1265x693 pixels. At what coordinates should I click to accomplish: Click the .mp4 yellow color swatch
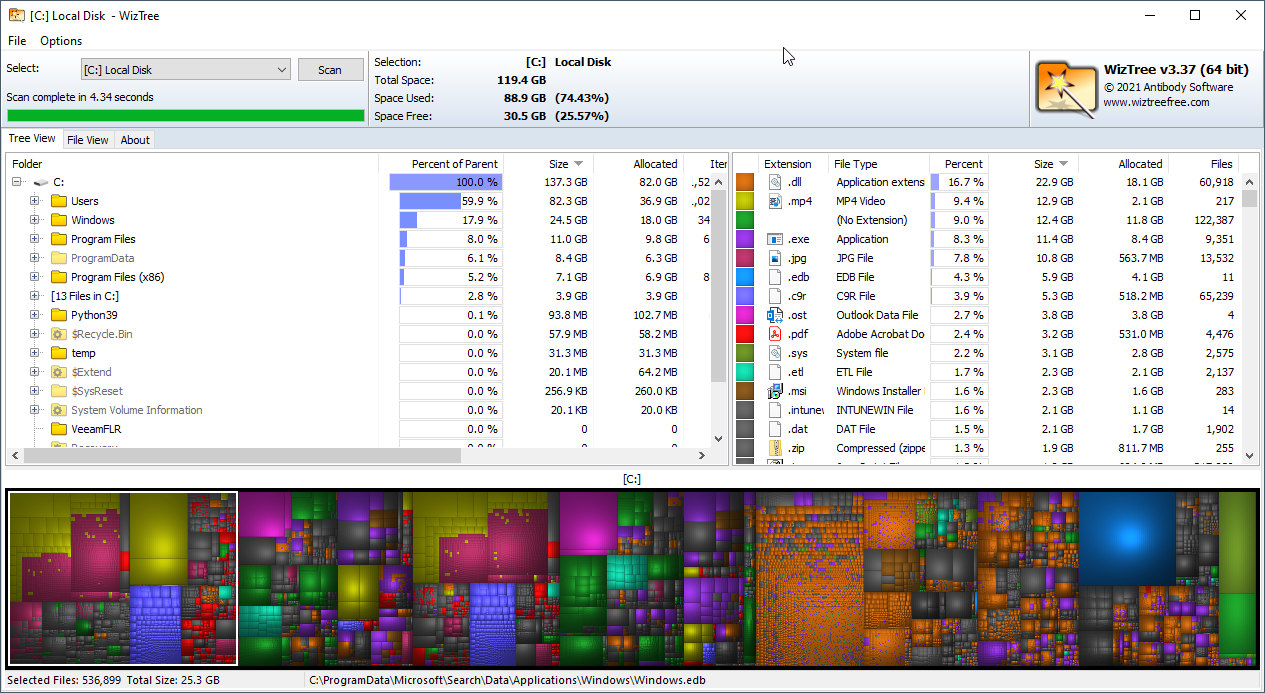pos(745,201)
